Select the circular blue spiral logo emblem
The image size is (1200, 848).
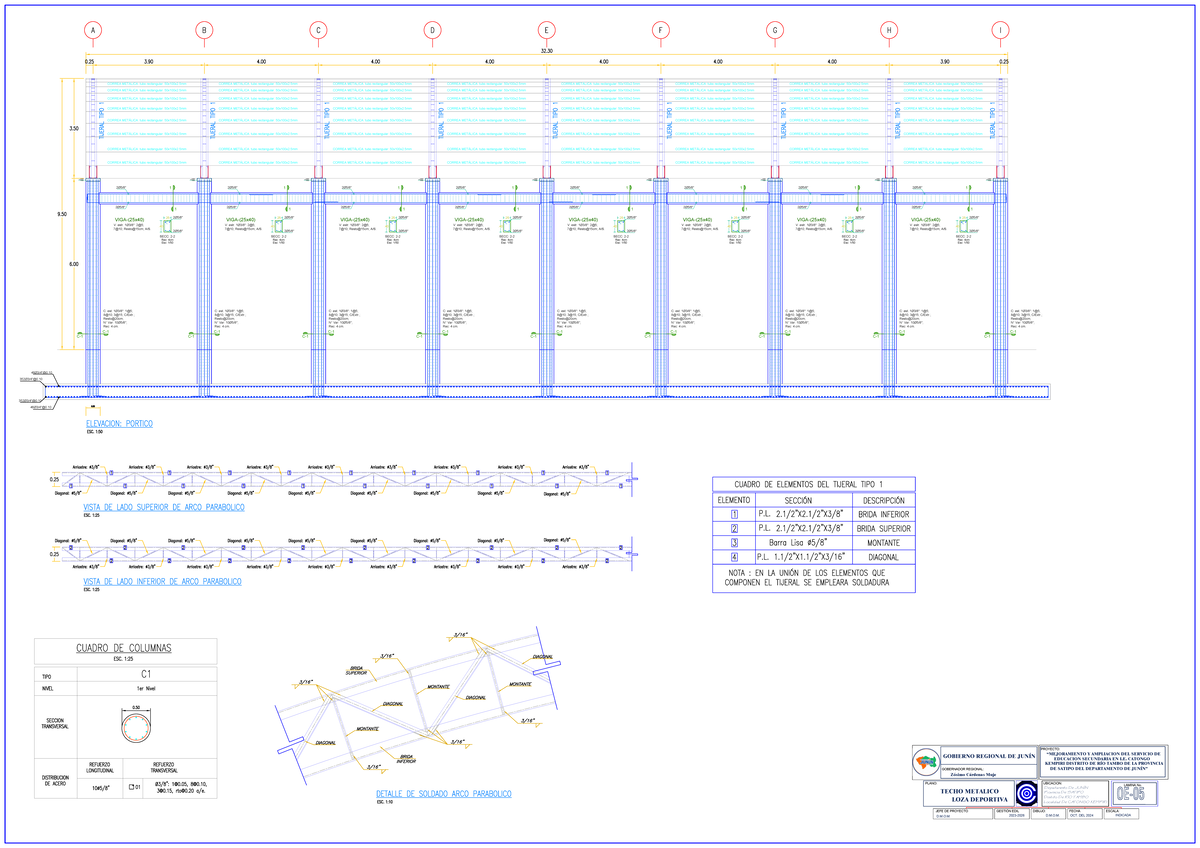1026,793
